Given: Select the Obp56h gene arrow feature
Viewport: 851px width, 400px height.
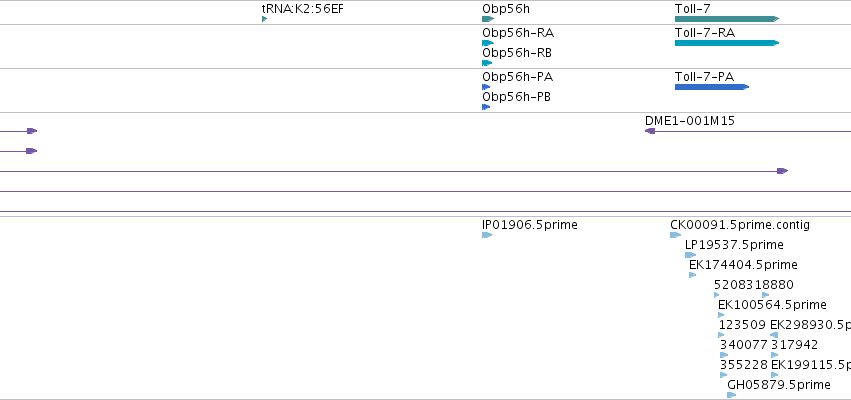Looking at the screenshot, I should pos(488,19).
